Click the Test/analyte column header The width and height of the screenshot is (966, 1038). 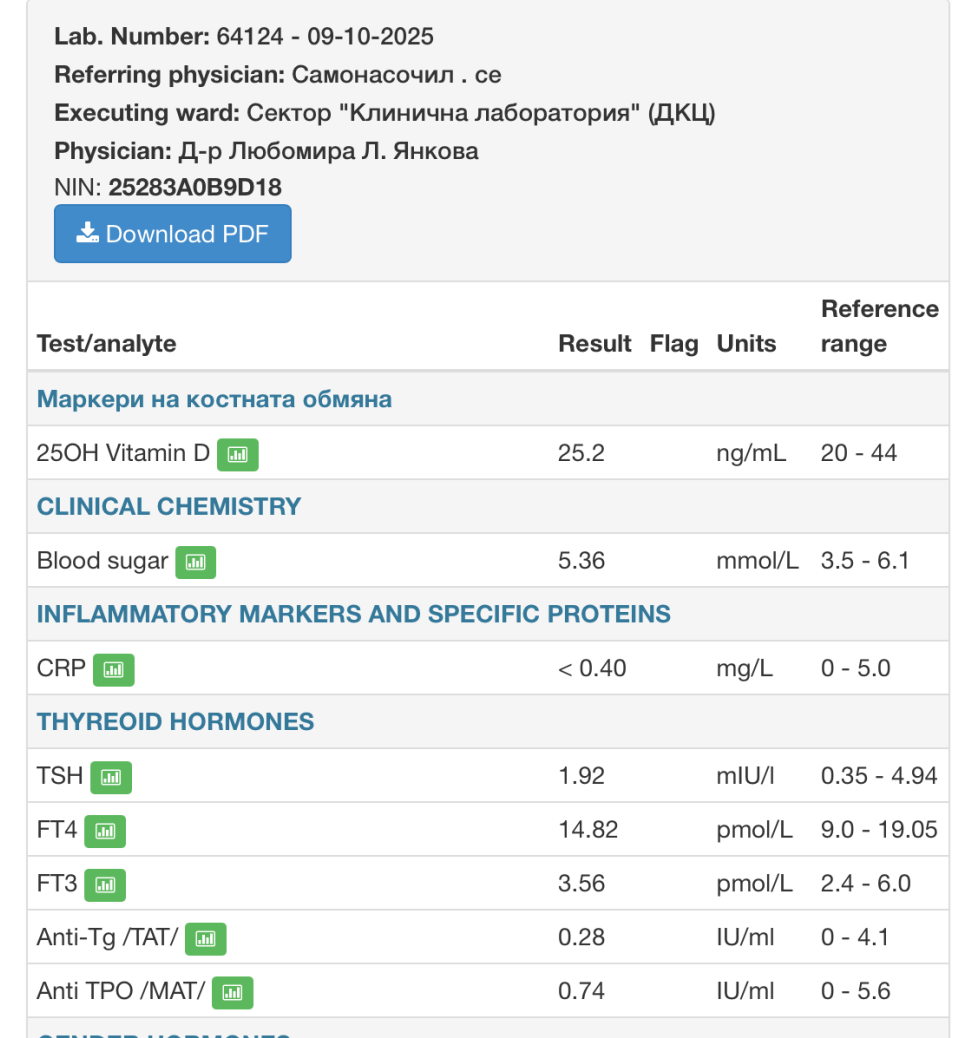point(106,344)
